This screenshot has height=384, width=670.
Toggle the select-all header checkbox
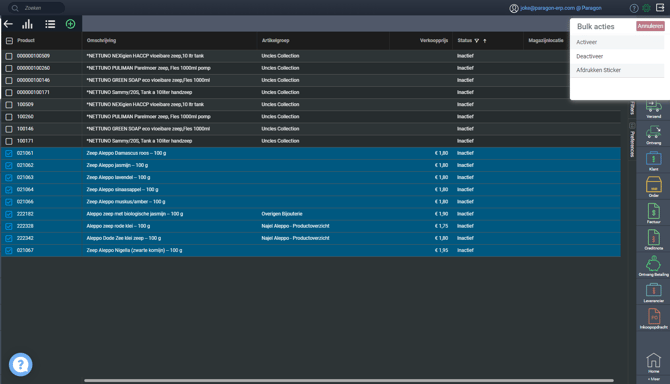tap(9, 41)
